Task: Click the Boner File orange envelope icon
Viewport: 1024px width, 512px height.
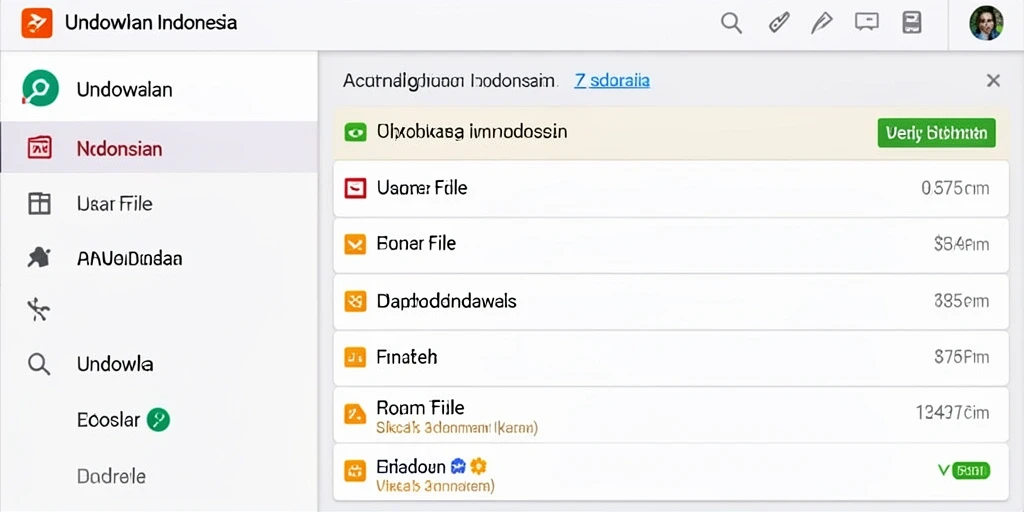Action: 355,244
